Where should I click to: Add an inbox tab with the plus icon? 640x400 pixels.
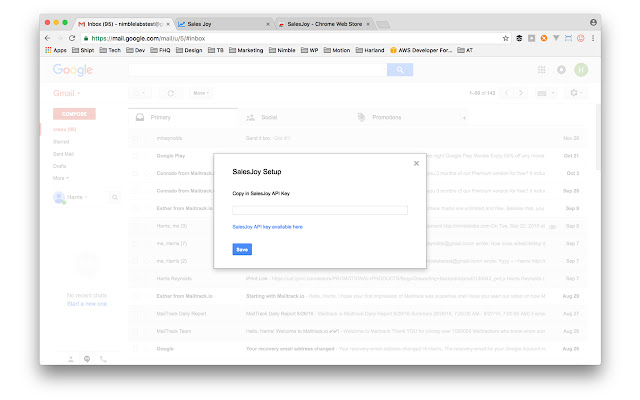point(464,118)
